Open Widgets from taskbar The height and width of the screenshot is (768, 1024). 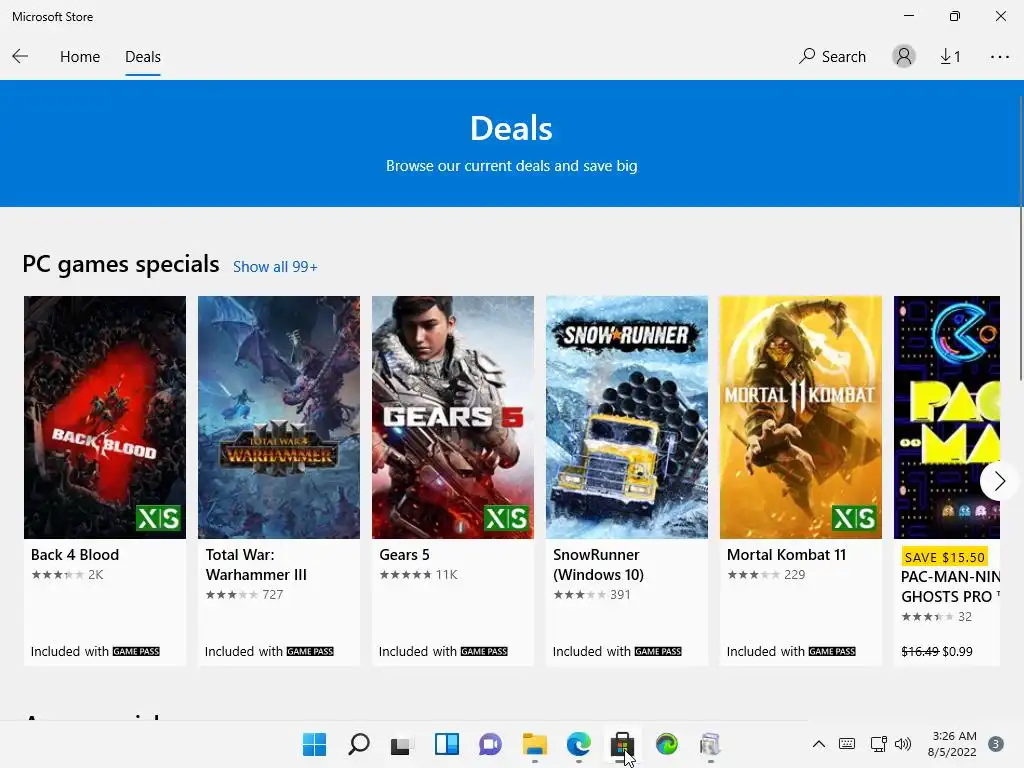click(447, 744)
